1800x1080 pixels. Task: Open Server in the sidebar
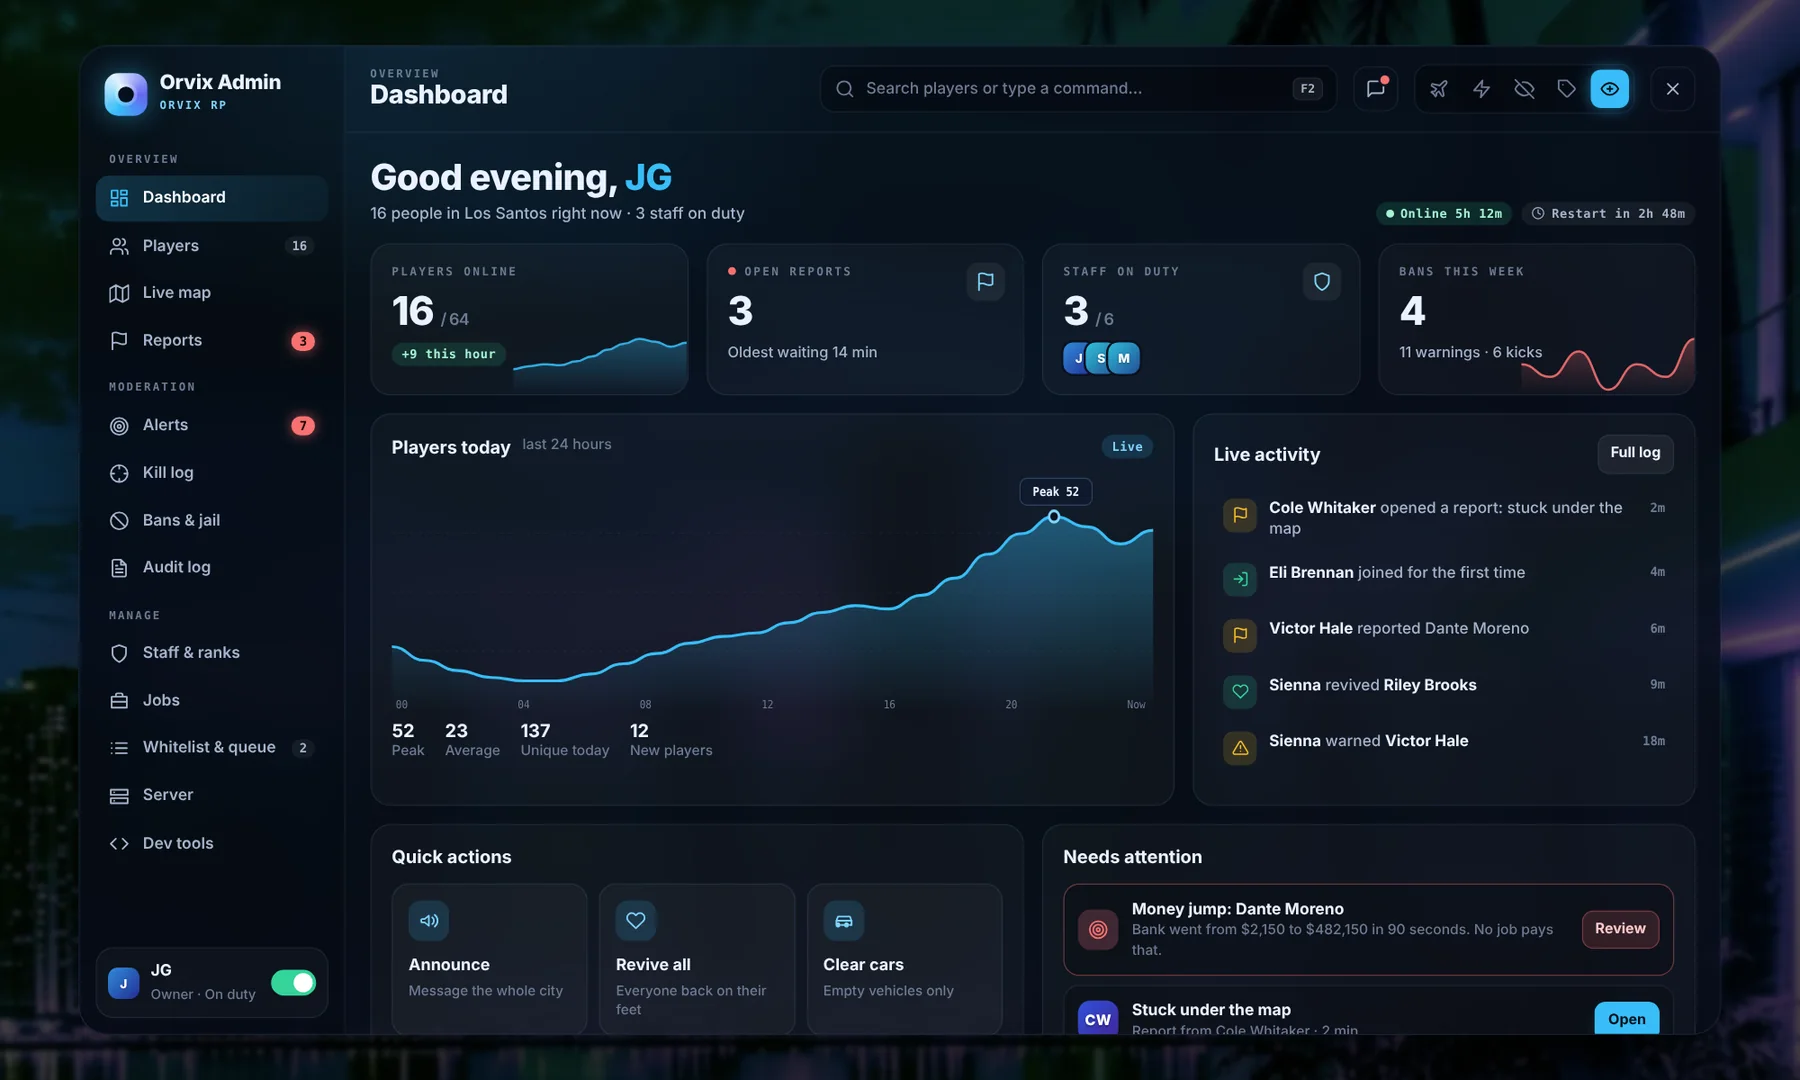click(x=212, y=795)
